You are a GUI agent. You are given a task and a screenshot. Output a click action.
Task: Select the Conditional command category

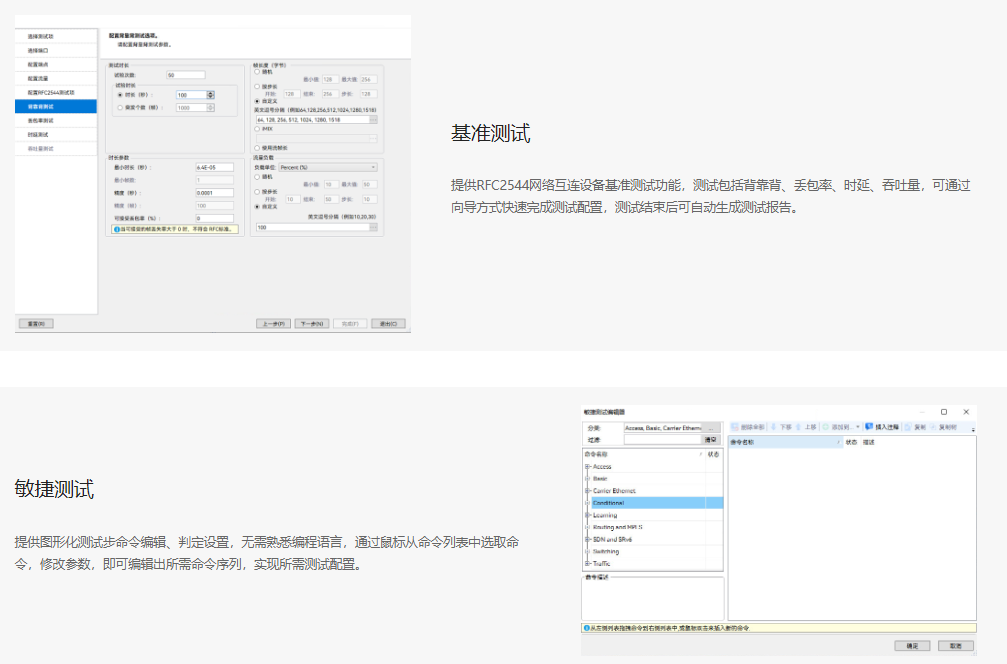tap(608, 503)
